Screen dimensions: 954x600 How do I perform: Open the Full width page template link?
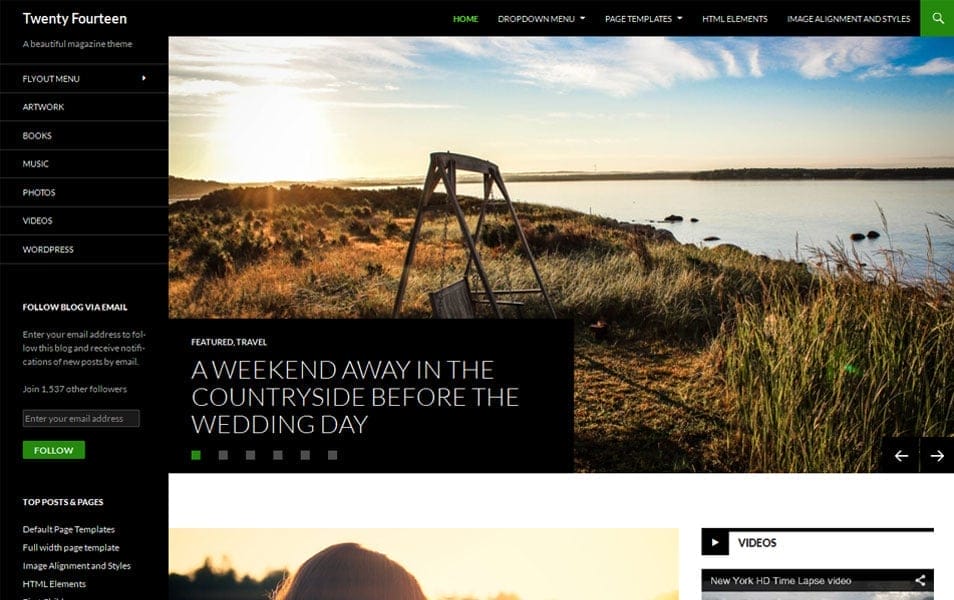tap(71, 548)
